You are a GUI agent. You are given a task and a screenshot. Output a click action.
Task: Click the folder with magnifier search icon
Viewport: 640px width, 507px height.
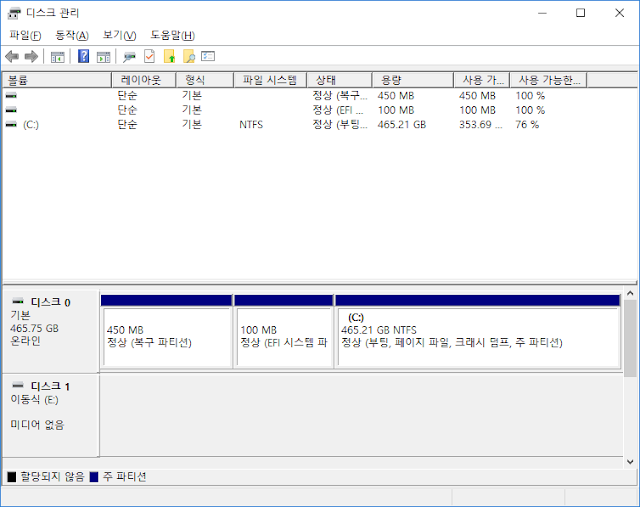coord(189,56)
